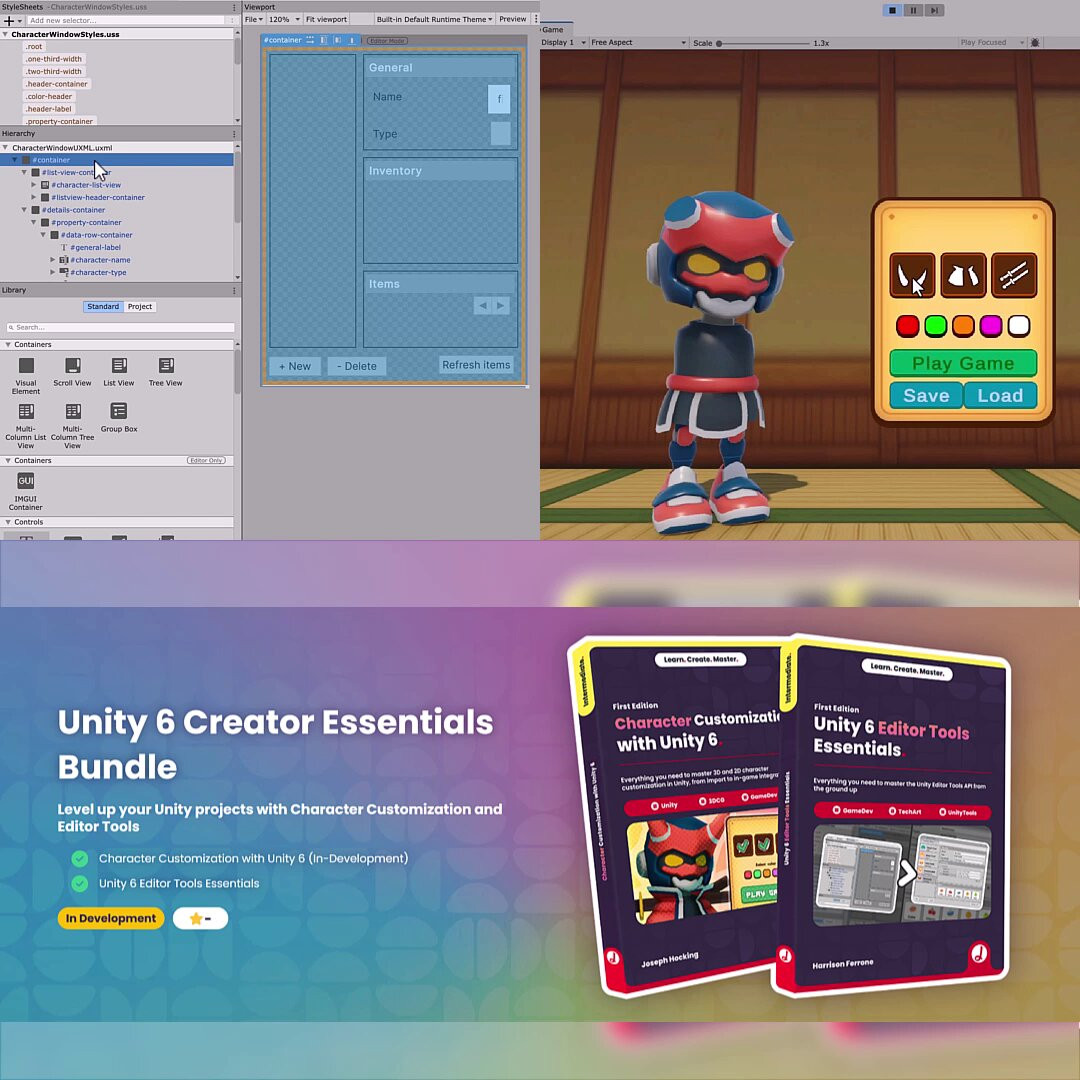
Task: Click the green Play Game button
Action: tap(963, 363)
